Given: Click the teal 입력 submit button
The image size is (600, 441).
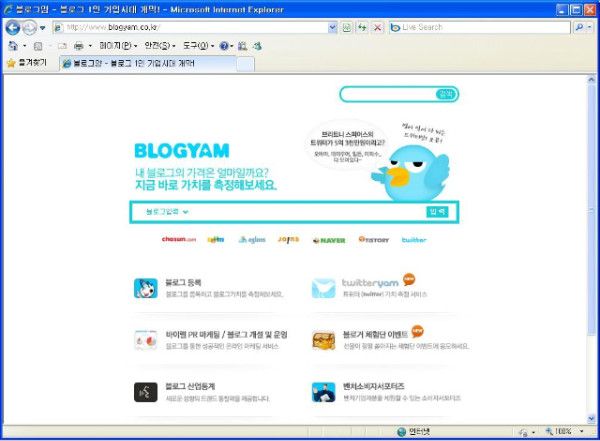Looking at the screenshot, I should point(437,212).
